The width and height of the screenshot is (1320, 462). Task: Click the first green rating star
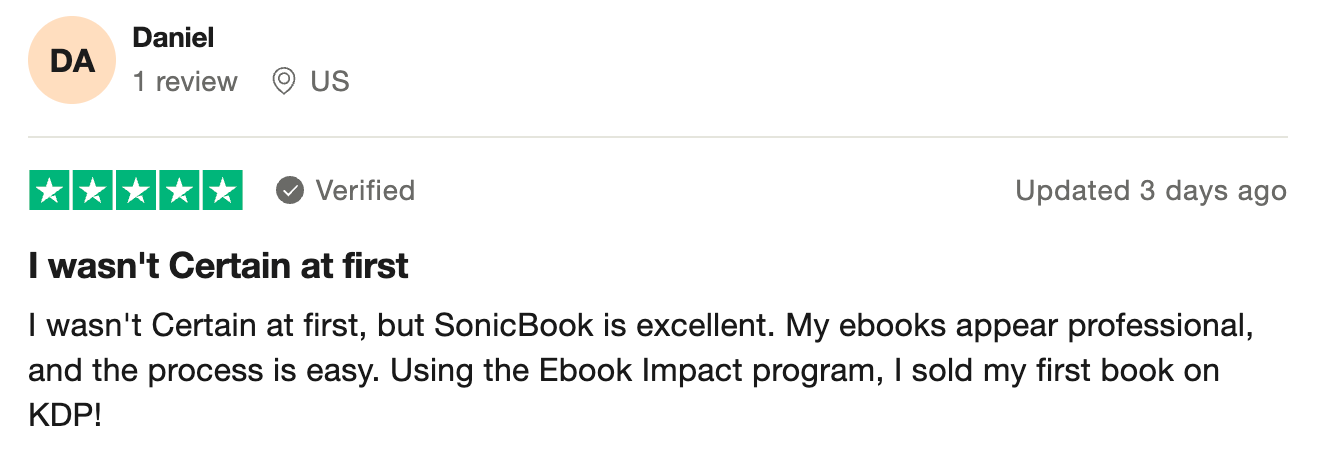click(x=50, y=190)
